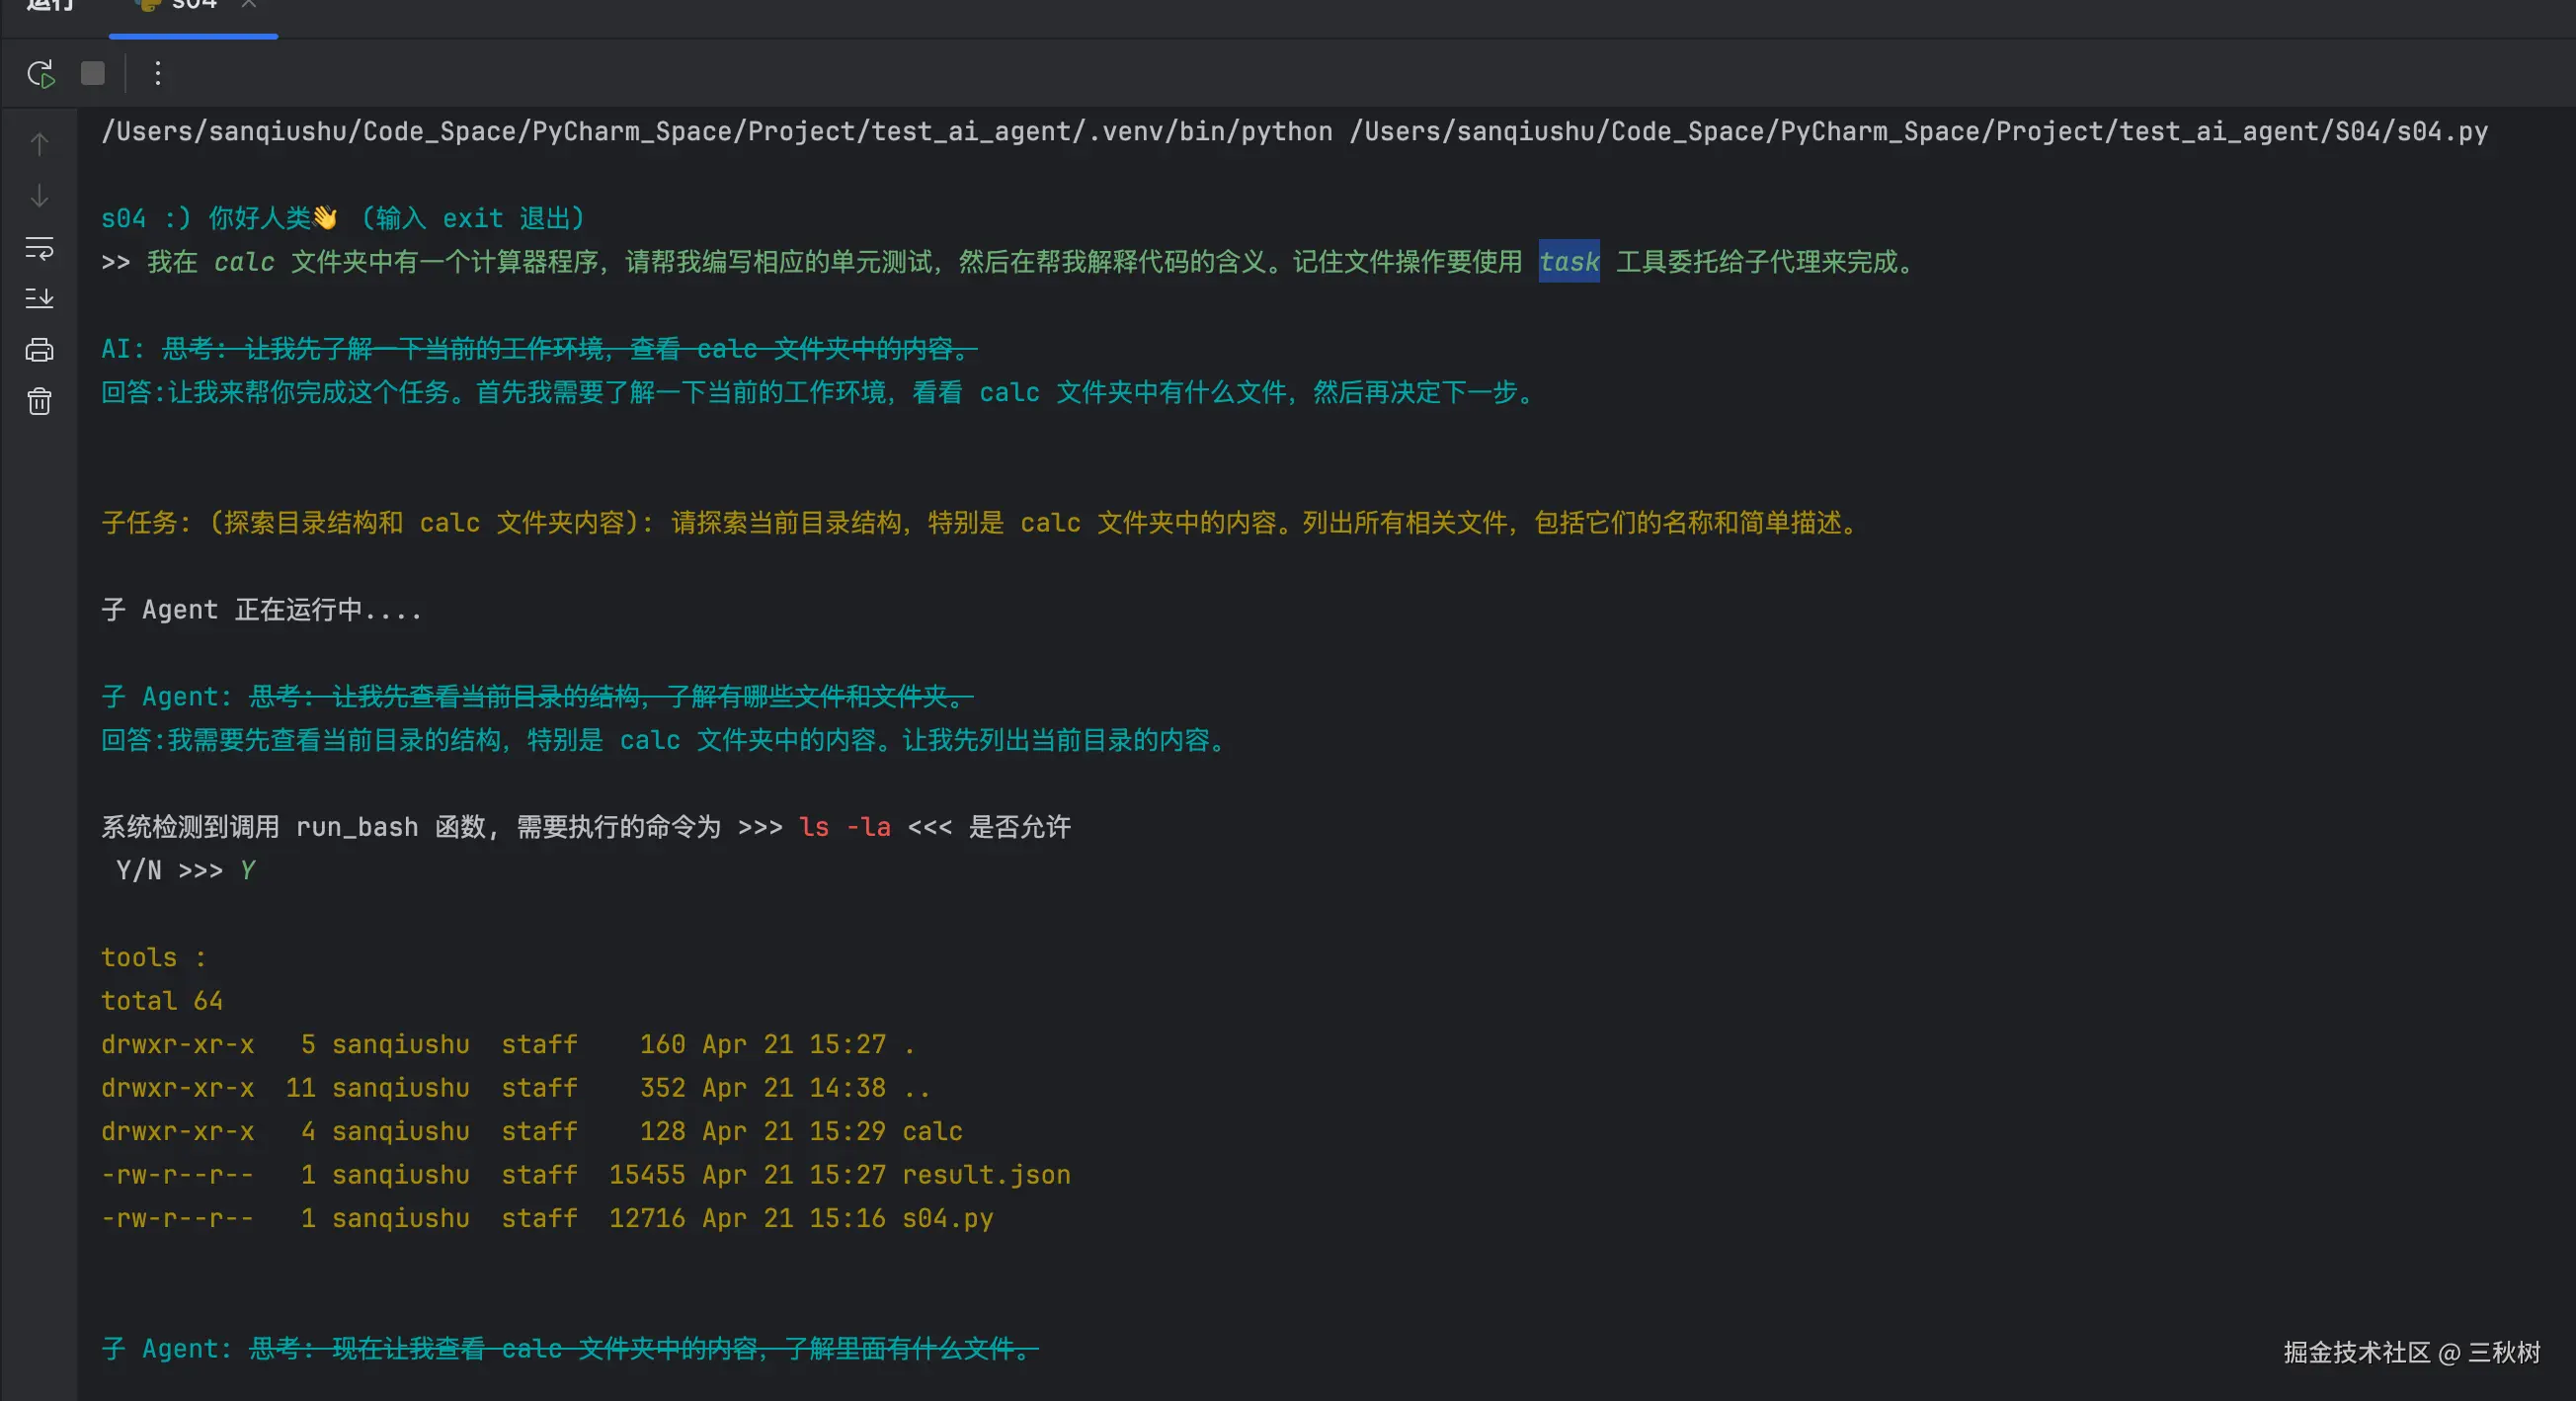Image resolution: width=2576 pixels, height=1401 pixels.
Task: Clear all console output with trash icon
Action: (39, 402)
